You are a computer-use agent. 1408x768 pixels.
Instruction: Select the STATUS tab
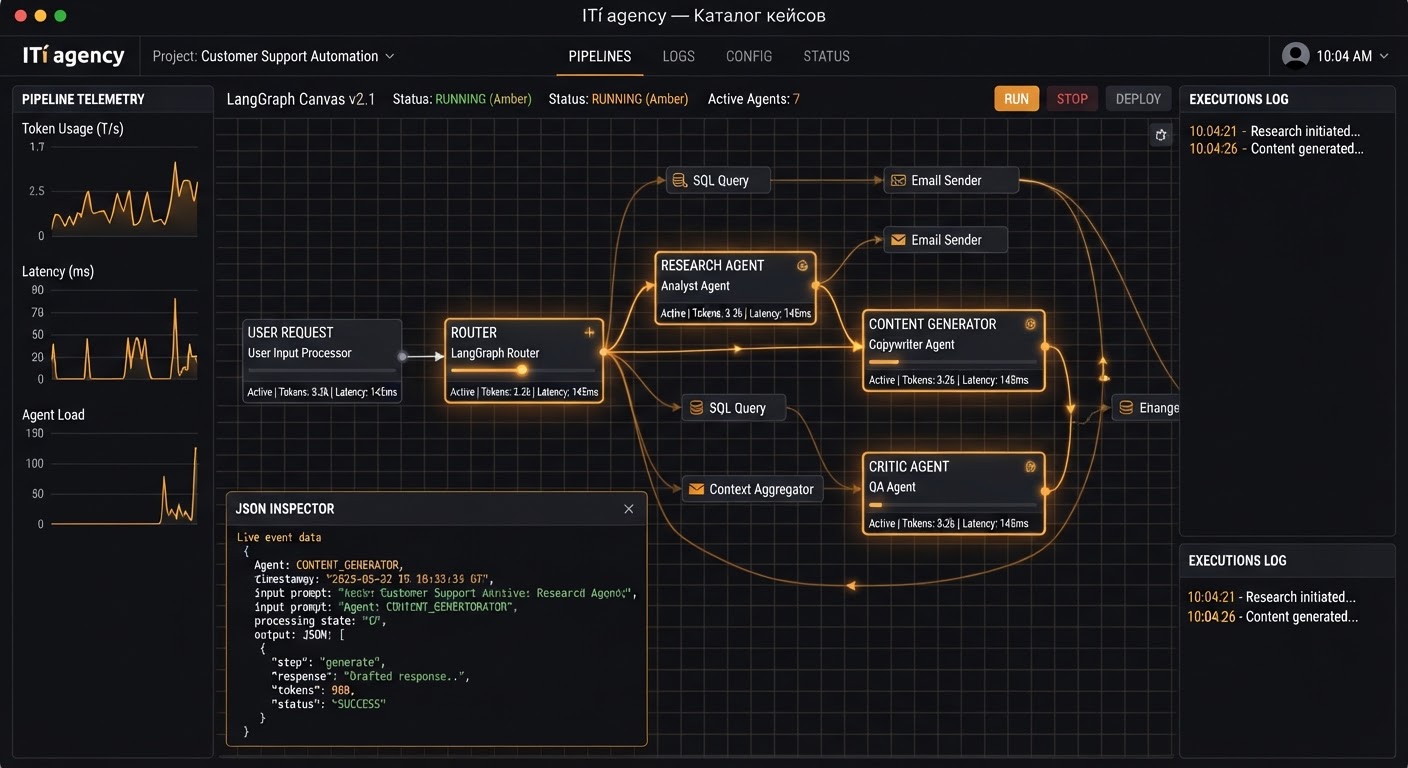827,57
